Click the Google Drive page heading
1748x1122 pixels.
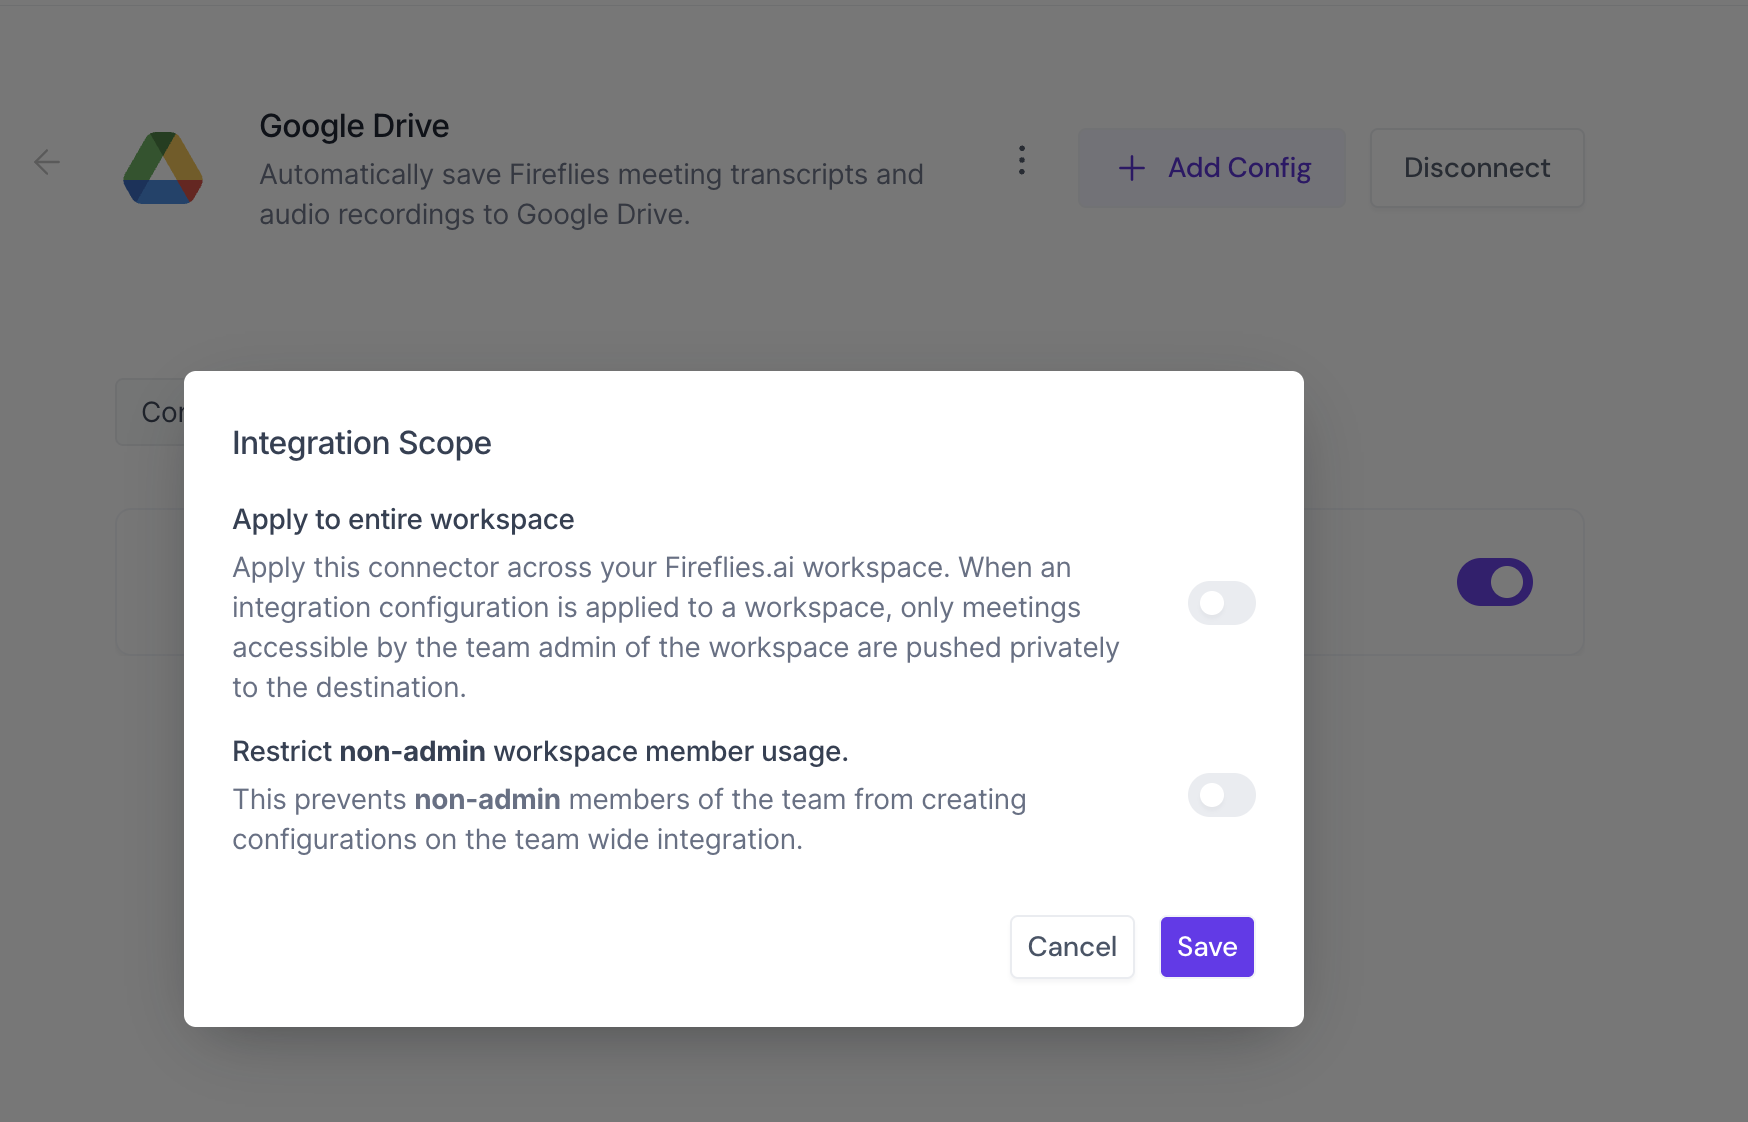354,126
